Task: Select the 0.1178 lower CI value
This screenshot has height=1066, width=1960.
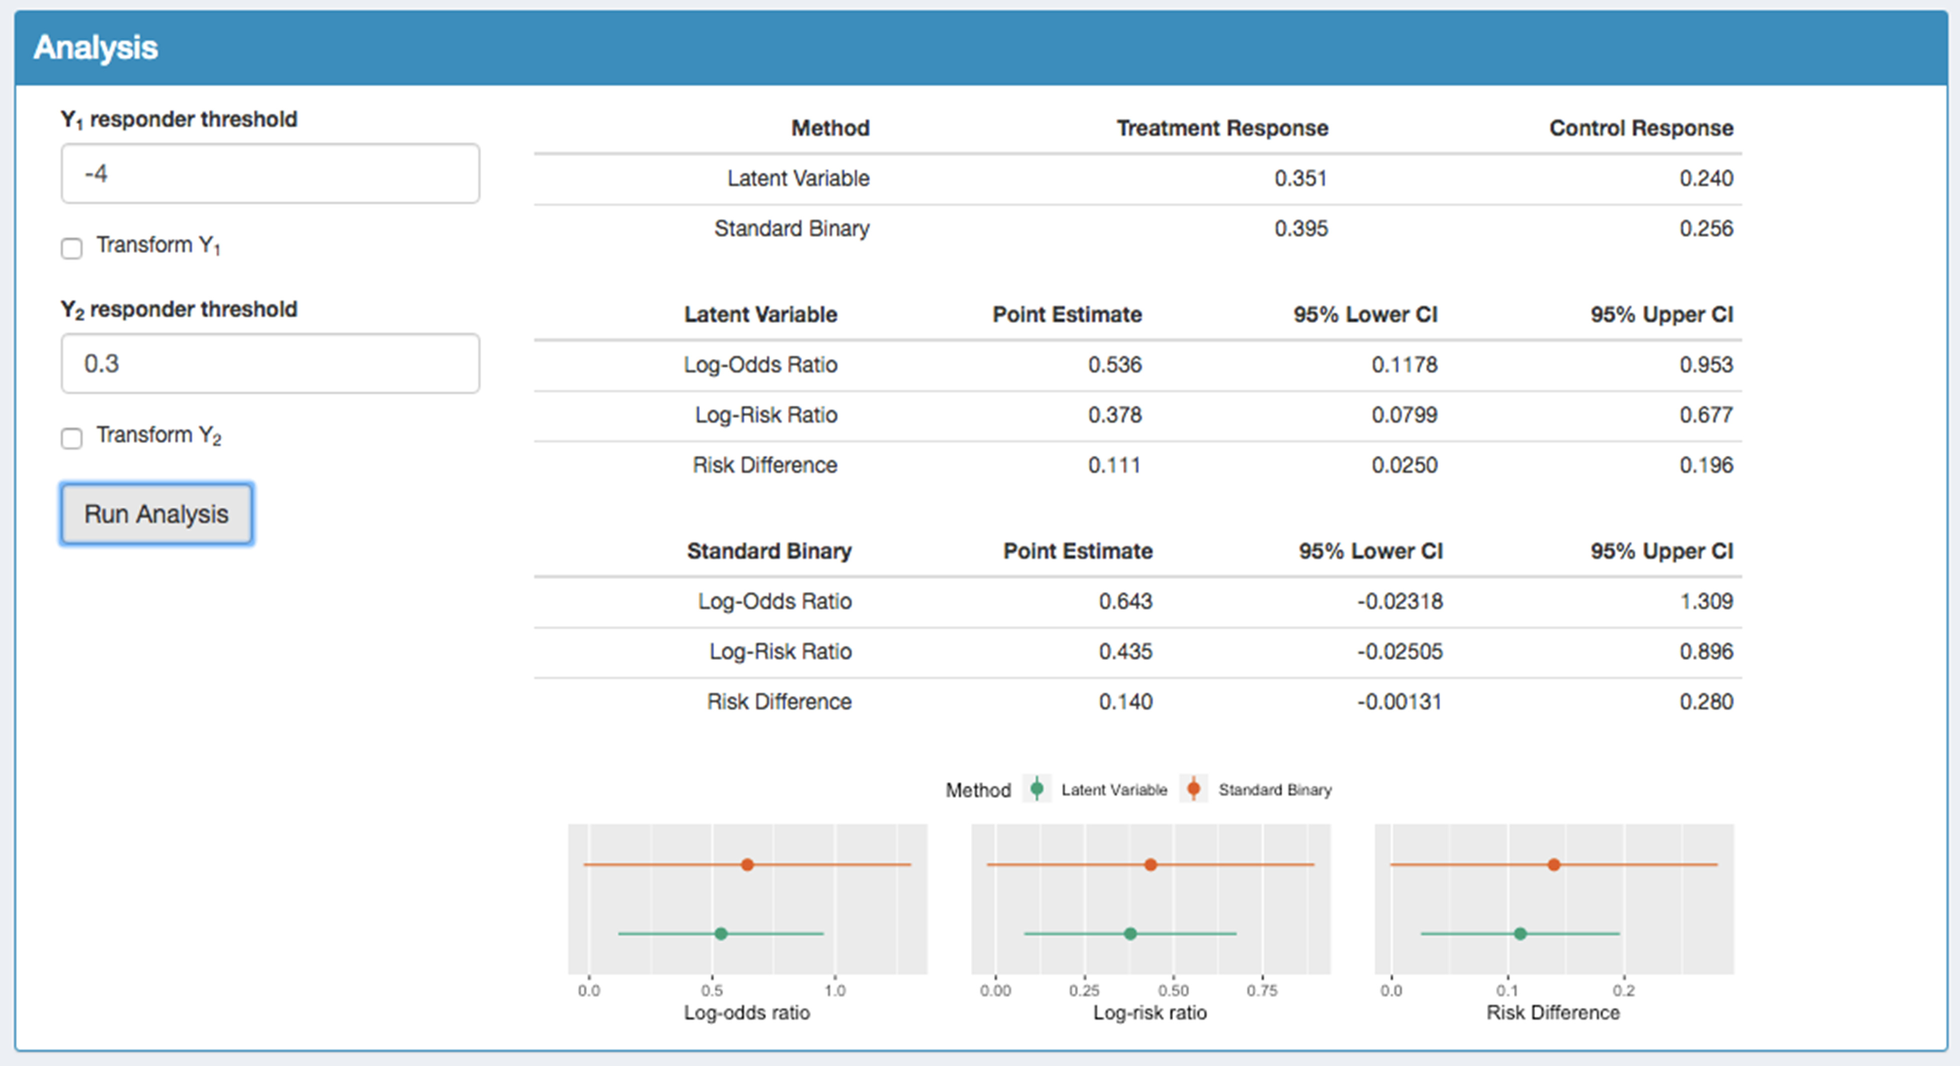Action: pyautogui.click(x=1404, y=364)
